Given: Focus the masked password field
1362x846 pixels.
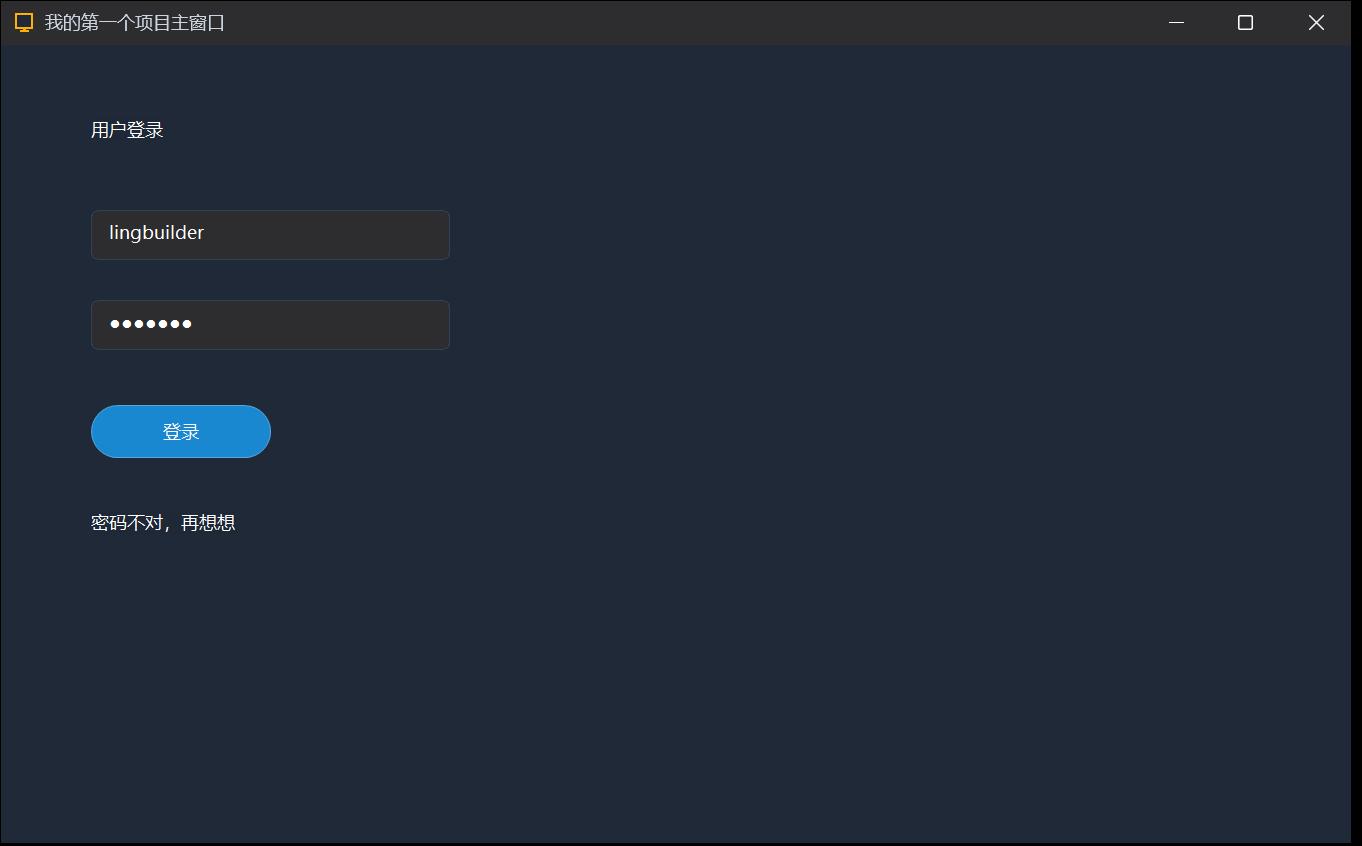Looking at the screenshot, I should (x=270, y=325).
